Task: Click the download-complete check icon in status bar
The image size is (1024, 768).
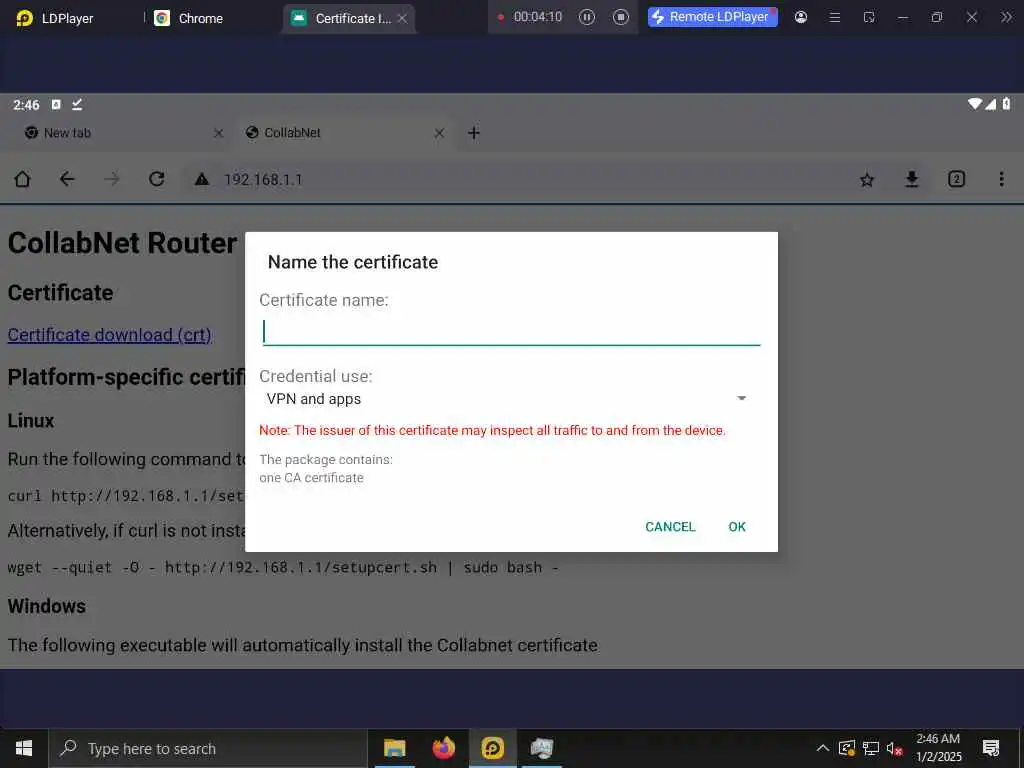Action: tap(77, 104)
